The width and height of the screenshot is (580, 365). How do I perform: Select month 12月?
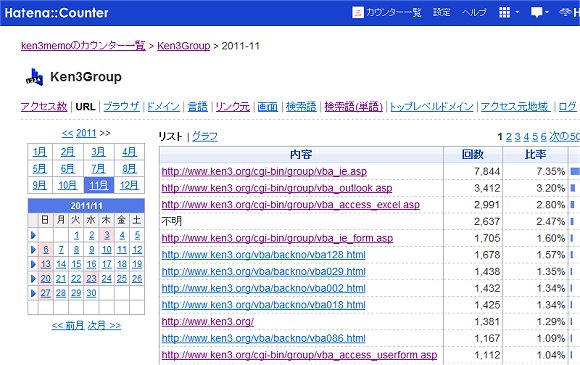click(x=129, y=185)
